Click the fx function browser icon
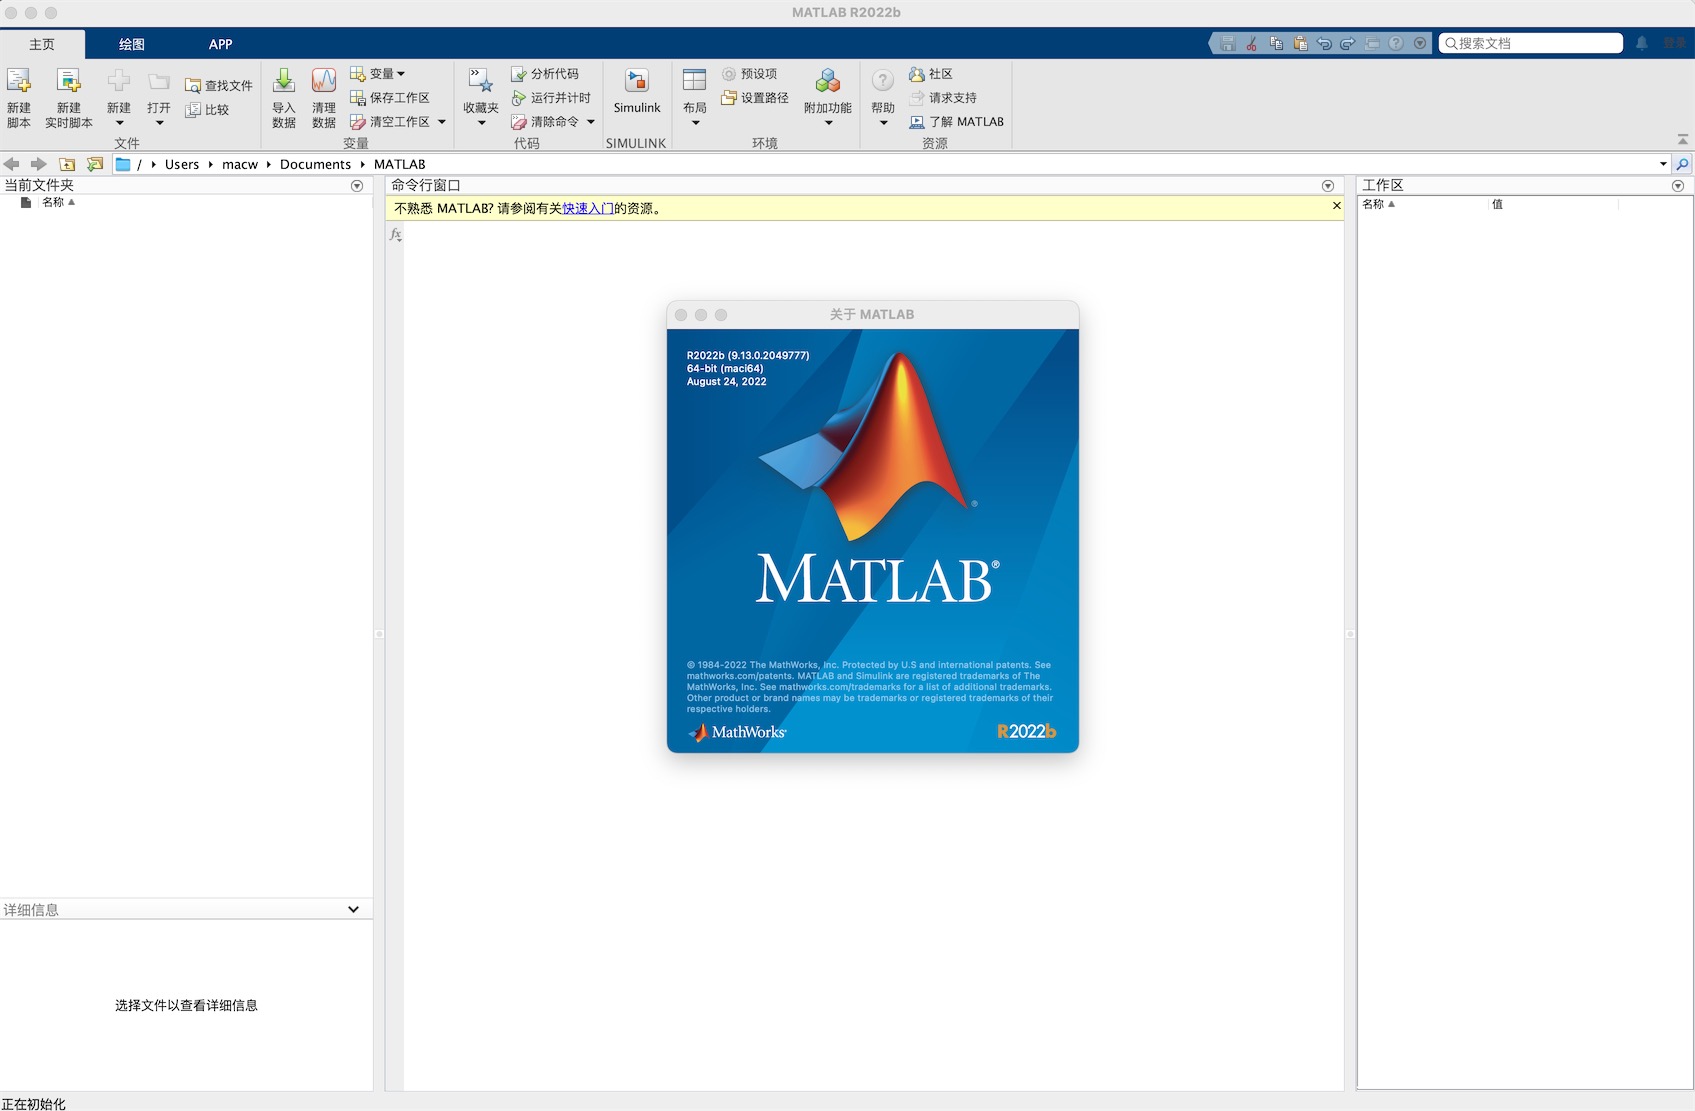Image resolution: width=1695 pixels, height=1111 pixels. [x=396, y=234]
